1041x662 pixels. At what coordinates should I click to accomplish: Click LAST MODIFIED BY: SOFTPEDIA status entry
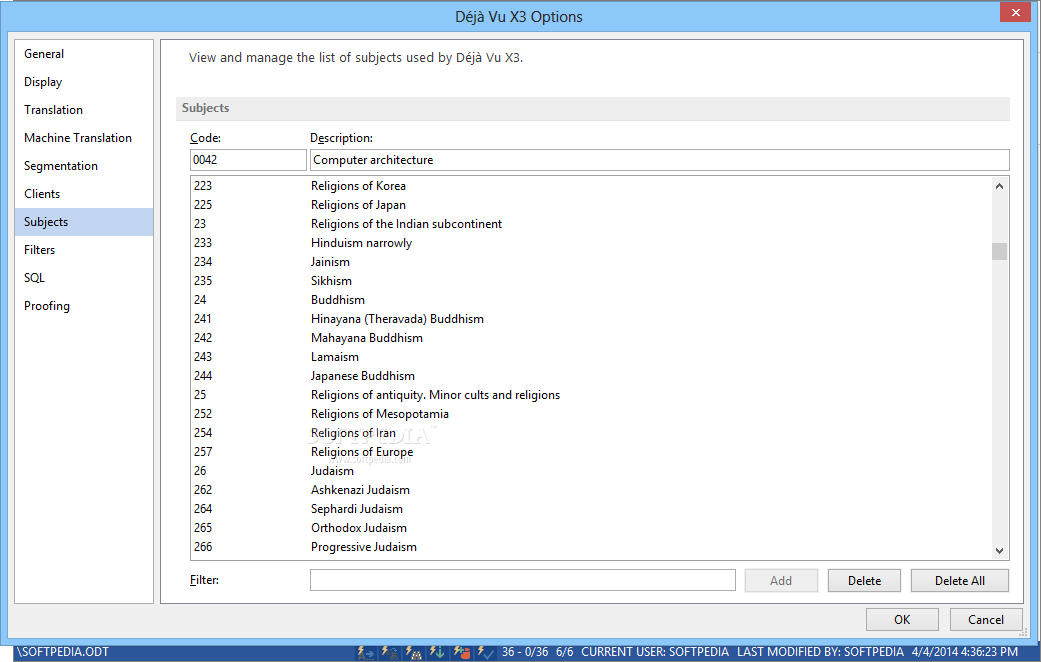pyautogui.click(x=820, y=652)
